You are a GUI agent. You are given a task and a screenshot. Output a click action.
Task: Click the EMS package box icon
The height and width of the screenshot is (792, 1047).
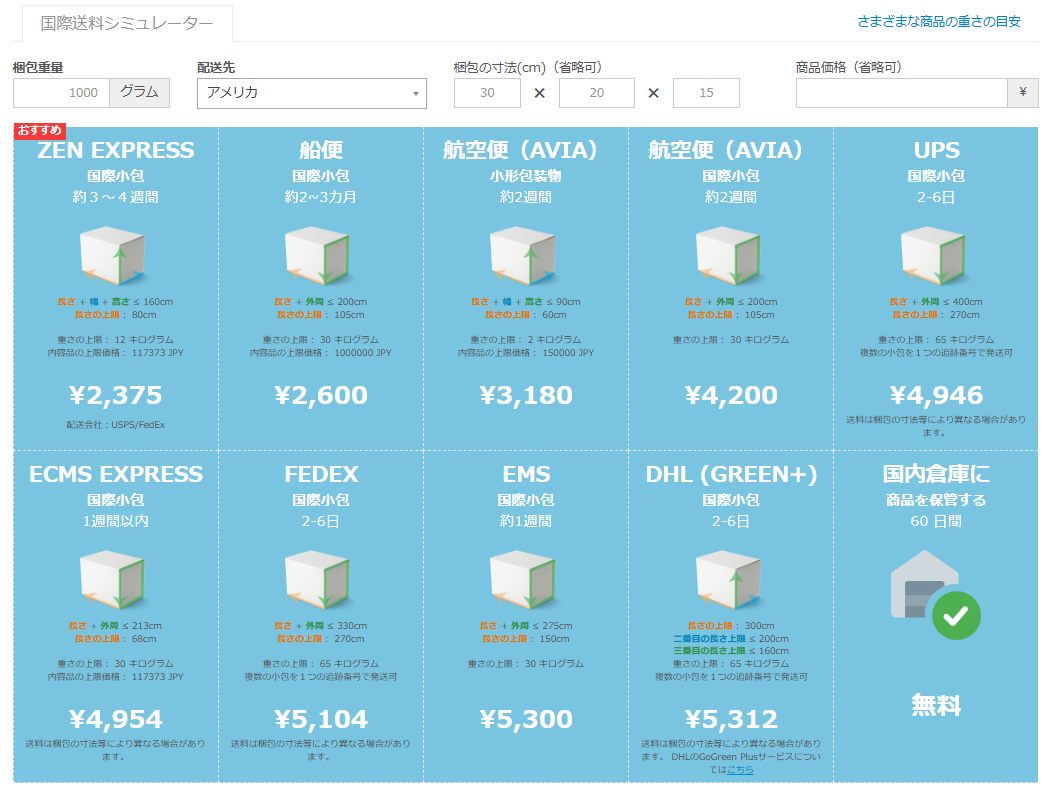pyautogui.click(x=524, y=580)
